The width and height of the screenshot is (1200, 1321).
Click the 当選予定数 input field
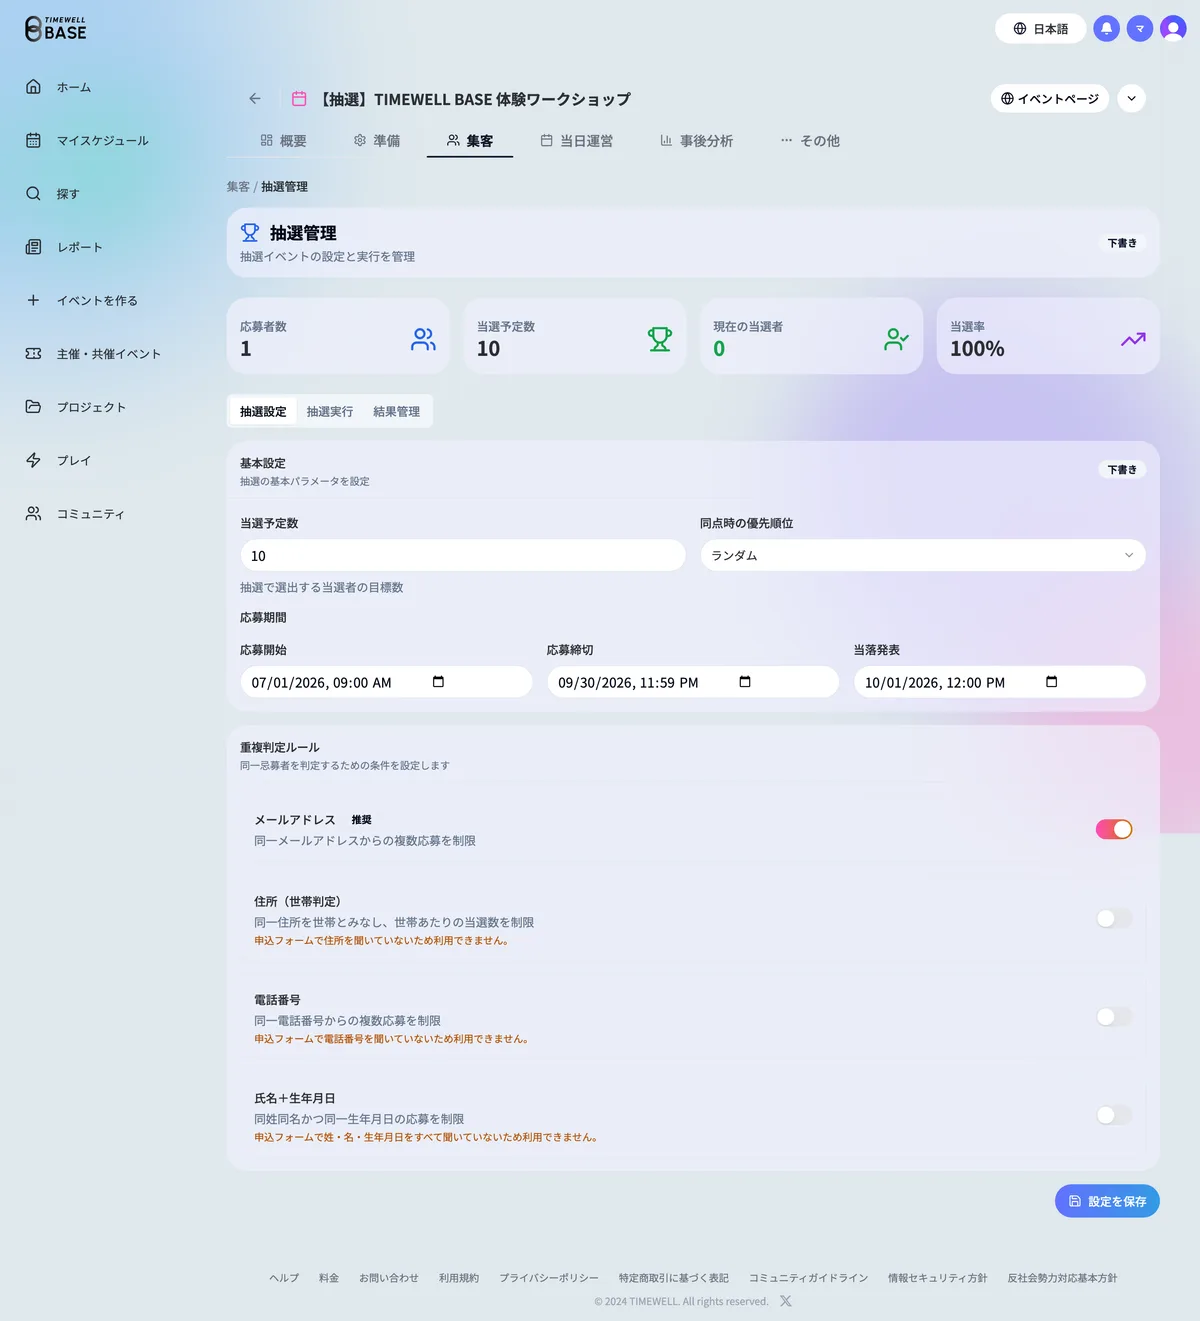coord(463,555)
